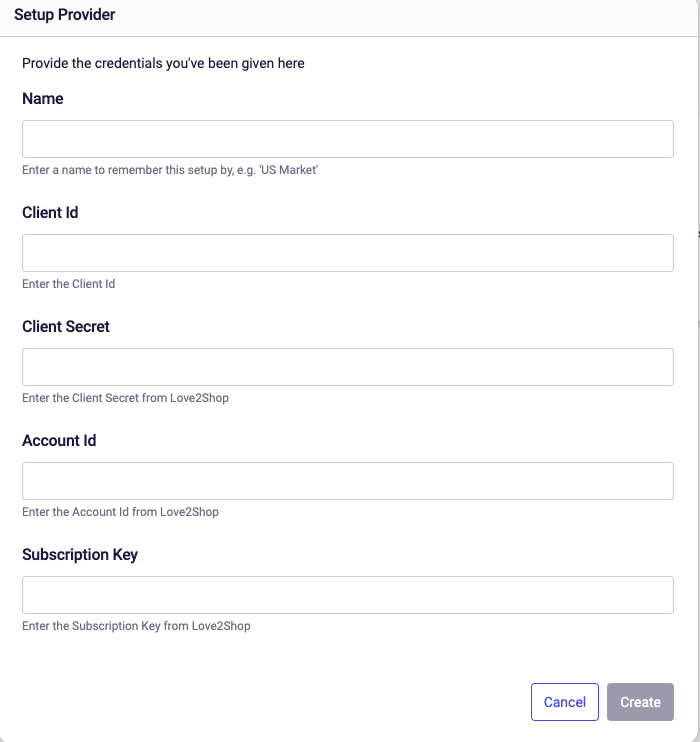The image size is (700, 742).
Task: Click the 'US Market' example hint text
Action: 170,170
